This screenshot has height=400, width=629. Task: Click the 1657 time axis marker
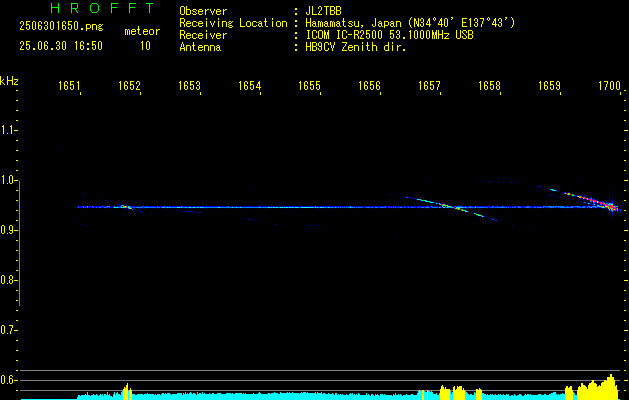pyautogui.click(x=429, y=85)
